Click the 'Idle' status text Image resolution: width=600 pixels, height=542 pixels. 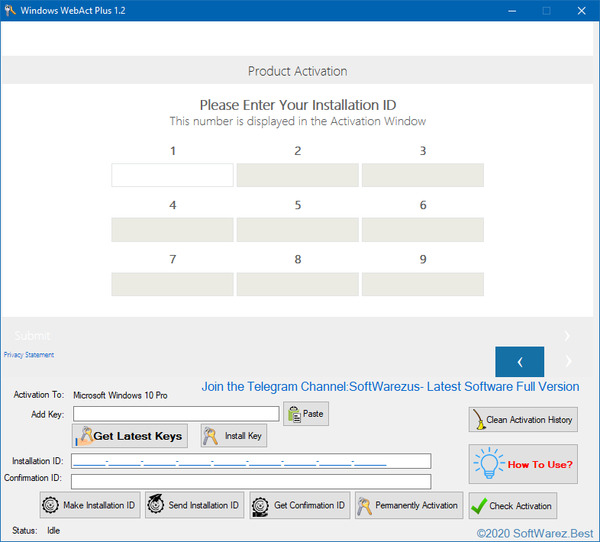pyautogui.click(x=54, y=531)
